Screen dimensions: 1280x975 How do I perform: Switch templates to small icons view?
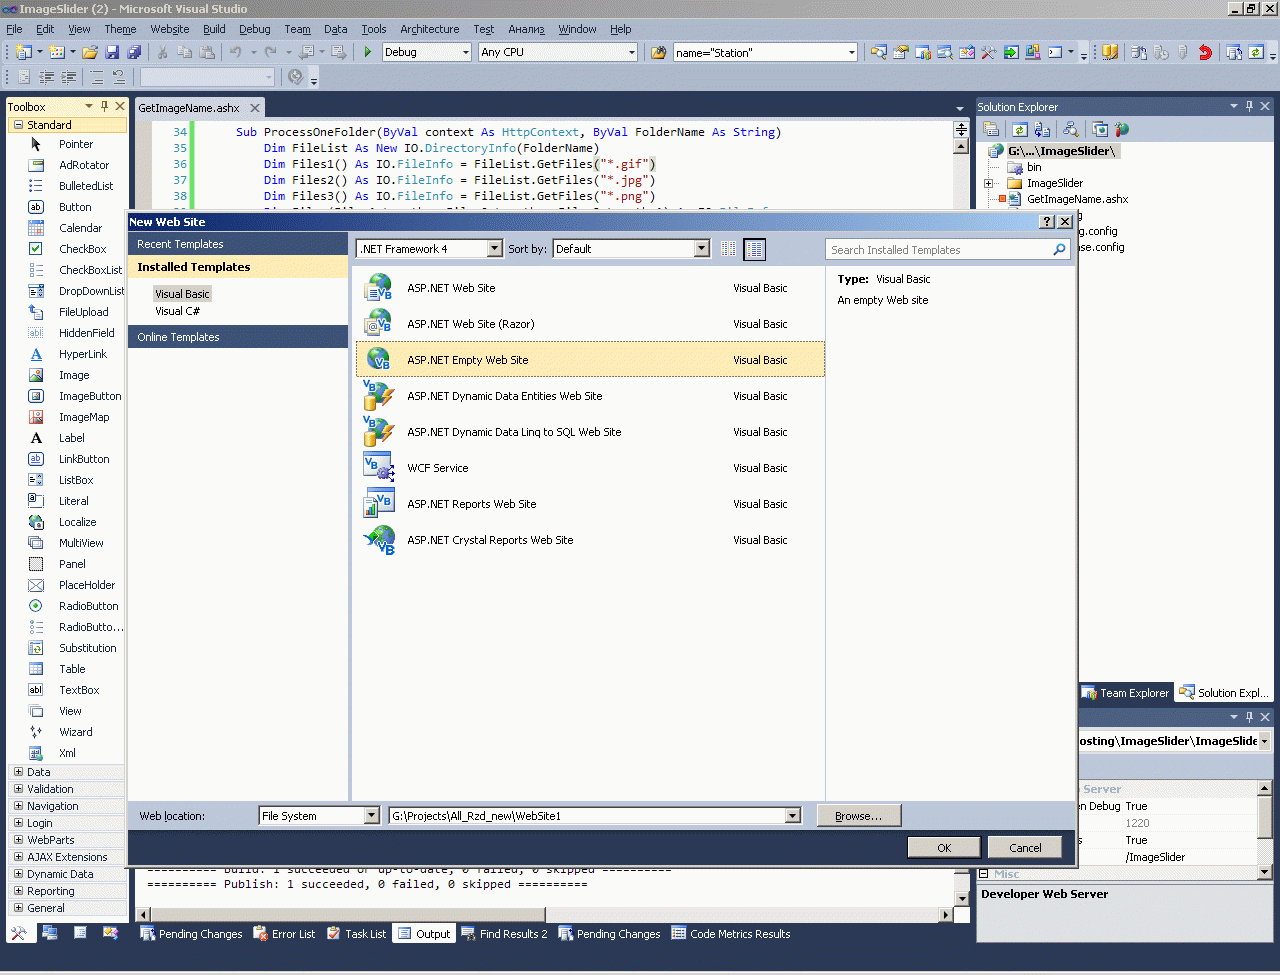(728, 249)
